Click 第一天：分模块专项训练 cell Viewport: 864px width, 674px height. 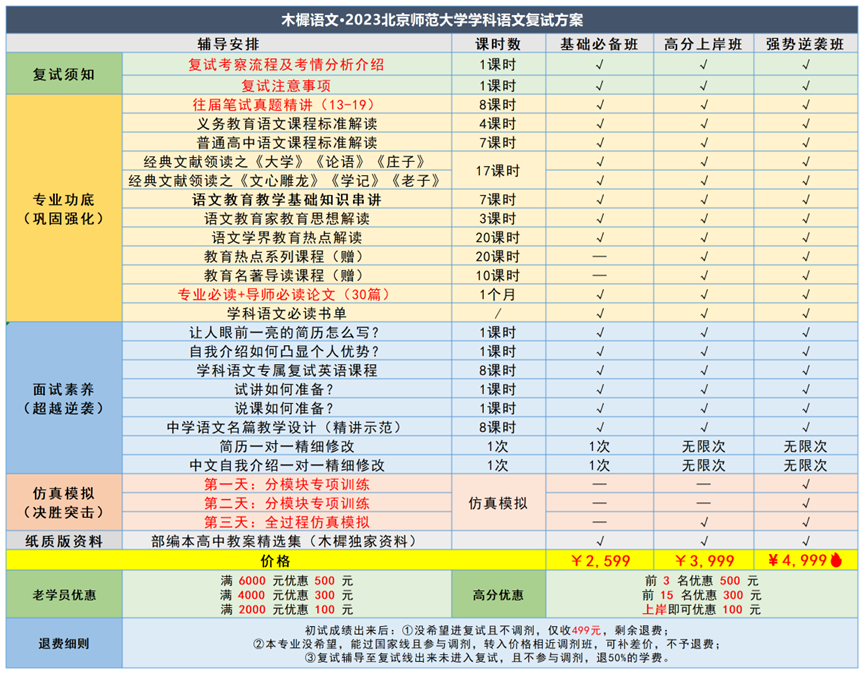287,484
